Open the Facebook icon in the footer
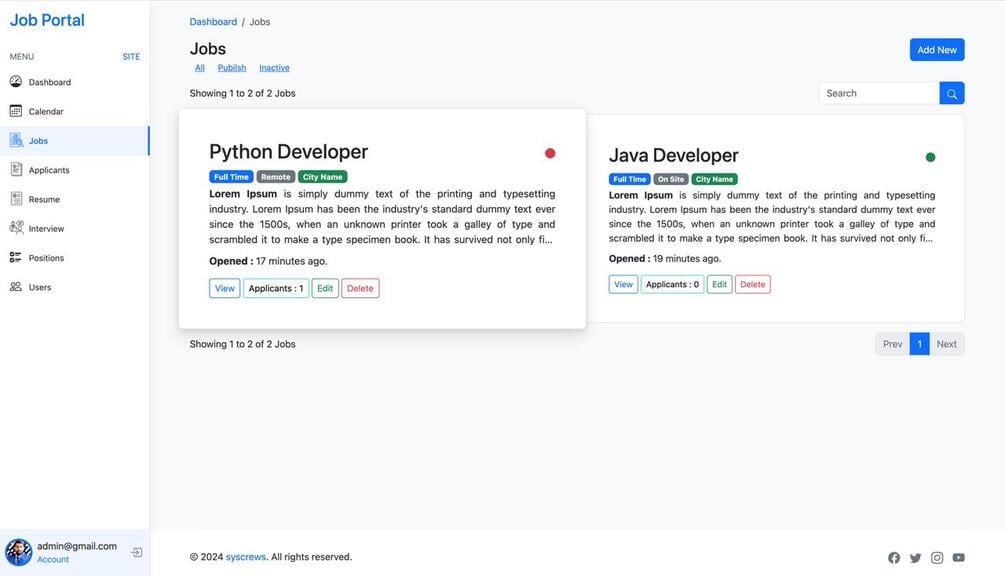Viewport: 1005px width, 576px height. (x=894, y=558)
